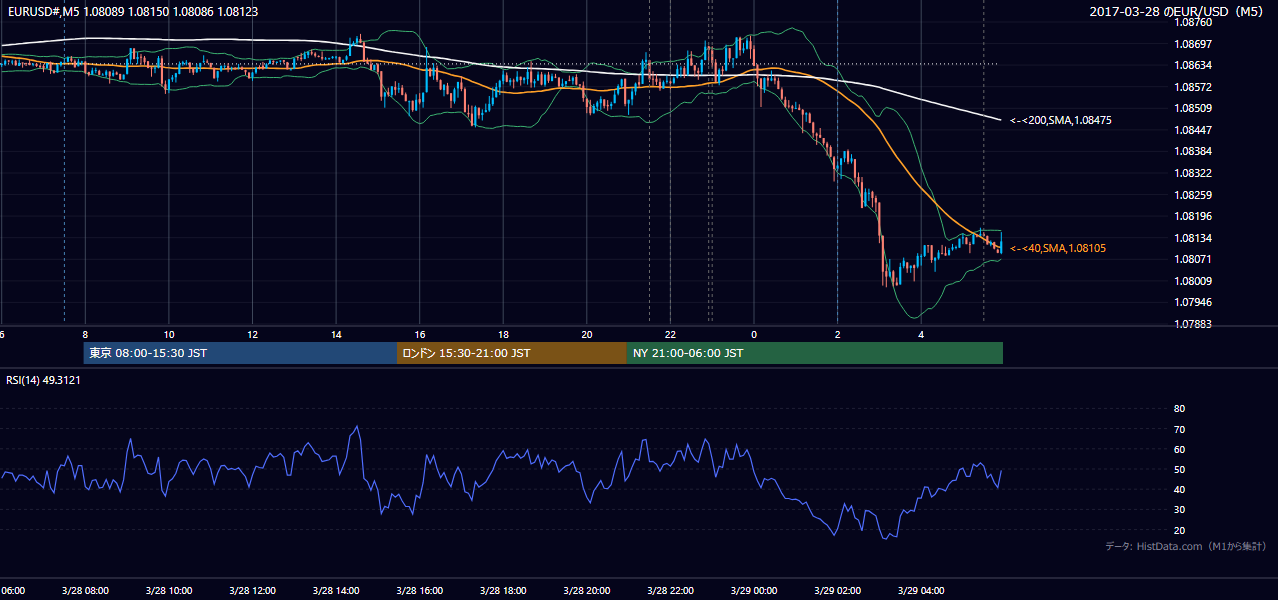
Task: Select the ロンドン 15:30-21:00 JST session bar
Action: pos(512,353)
